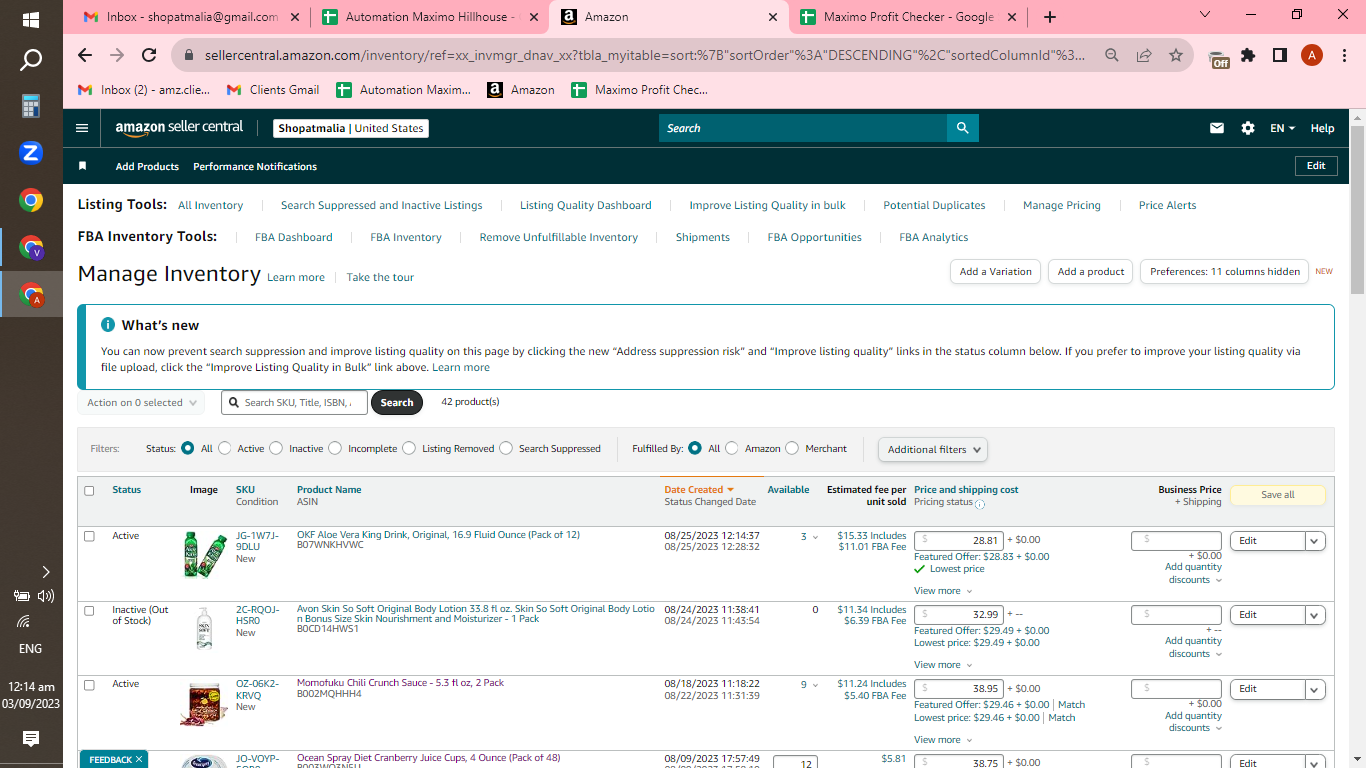
Task: Open the EN language dropdown
Action: [1282, 128]
